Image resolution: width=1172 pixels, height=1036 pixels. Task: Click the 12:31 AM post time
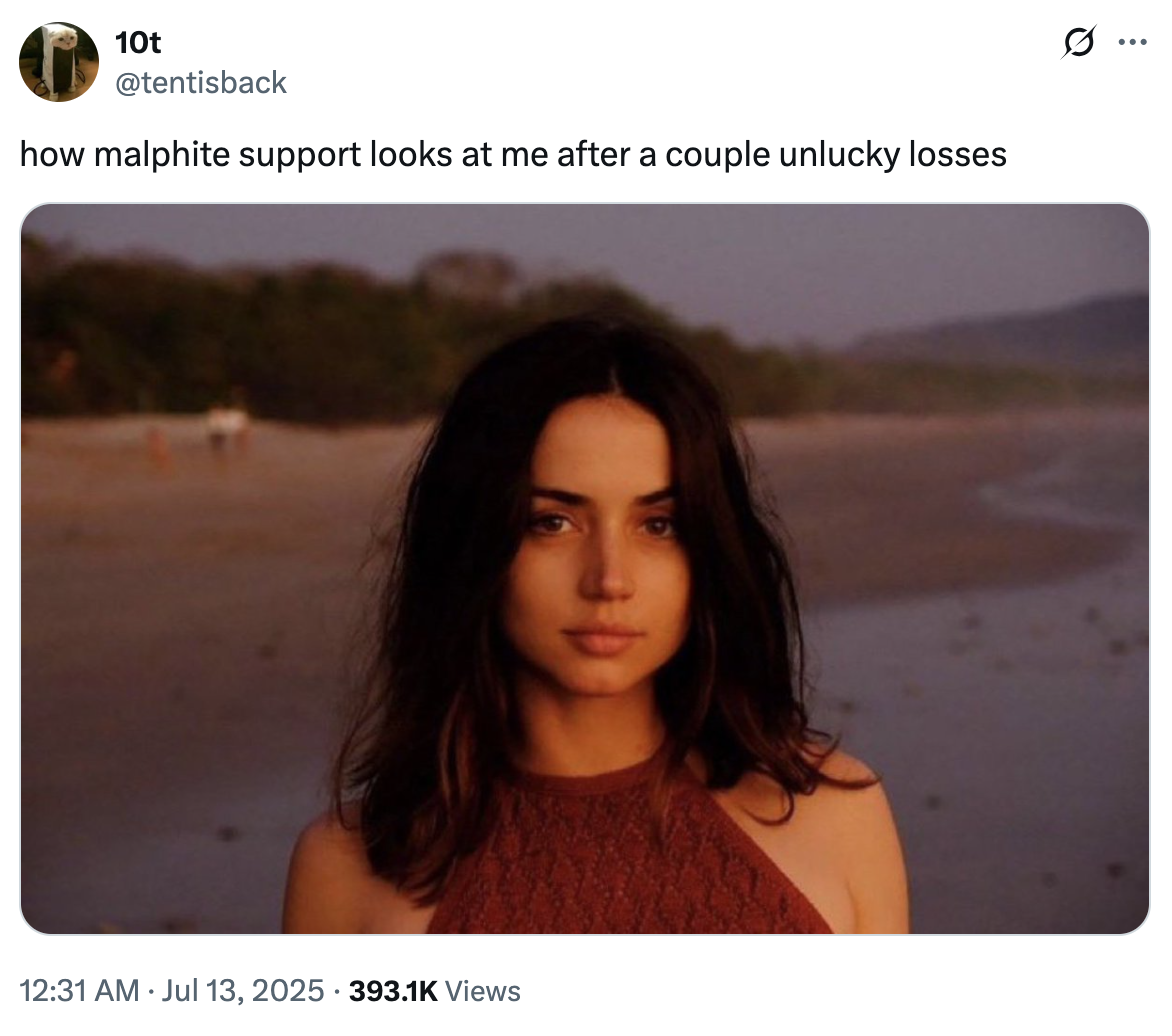point(79,991)
